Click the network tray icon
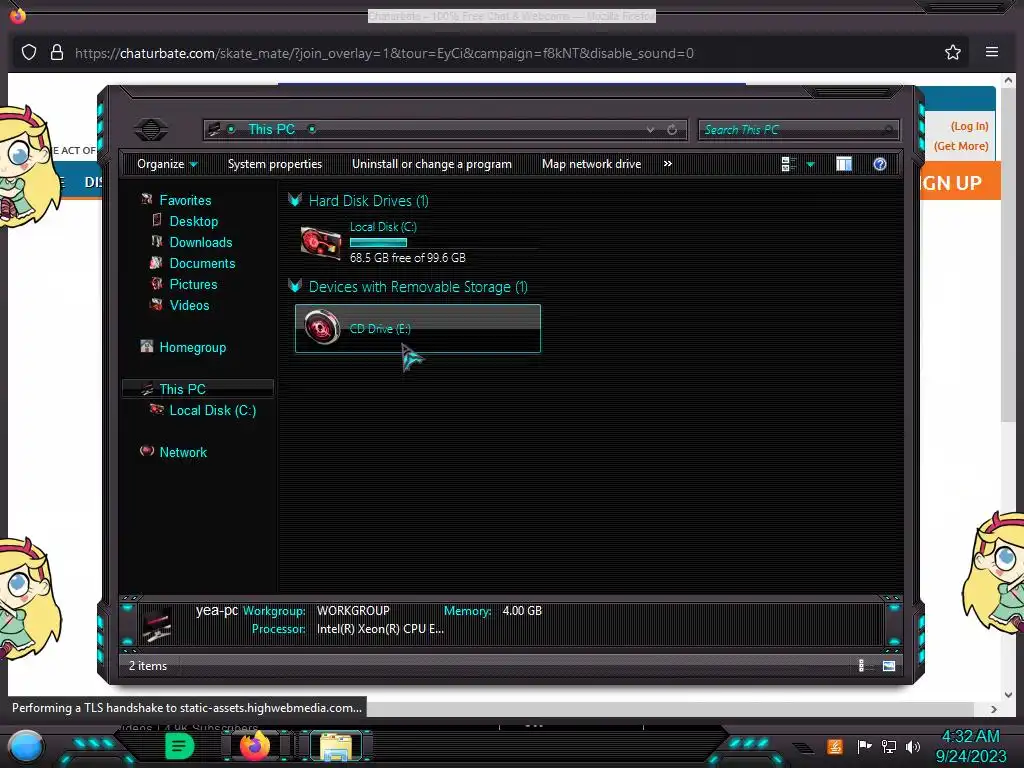 coord(889,746)
